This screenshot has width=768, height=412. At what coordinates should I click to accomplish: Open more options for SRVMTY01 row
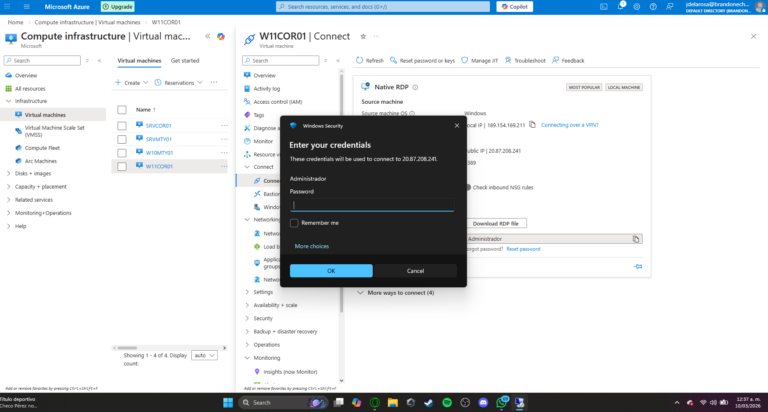pos(224,139)
